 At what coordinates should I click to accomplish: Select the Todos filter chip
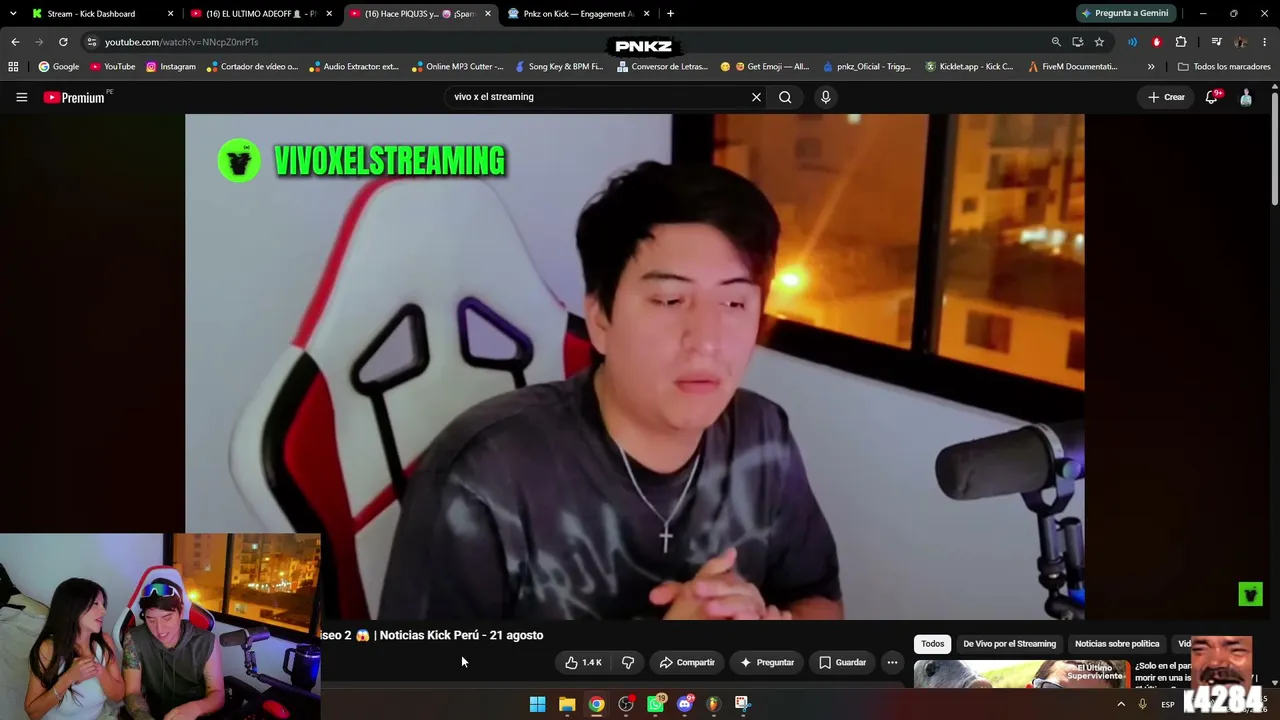932,644
